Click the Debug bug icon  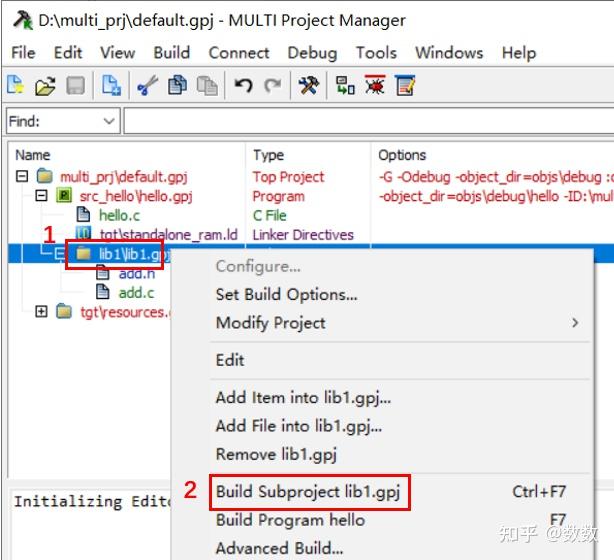[375, 85]
